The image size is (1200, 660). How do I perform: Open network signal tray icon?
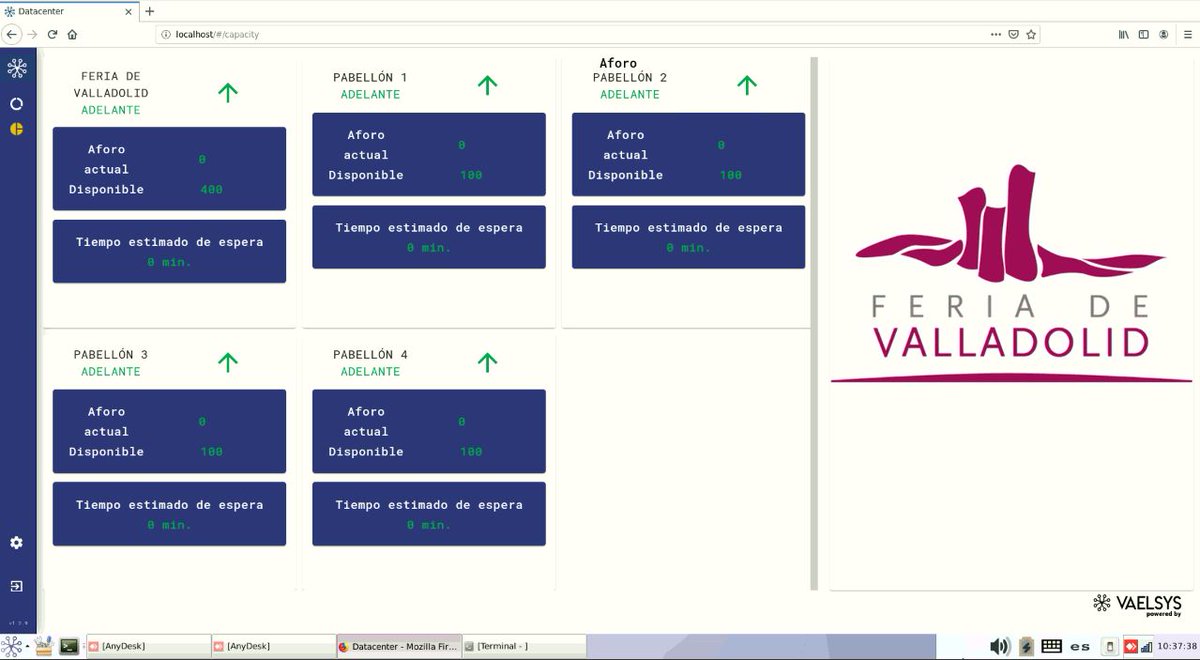1146,647
